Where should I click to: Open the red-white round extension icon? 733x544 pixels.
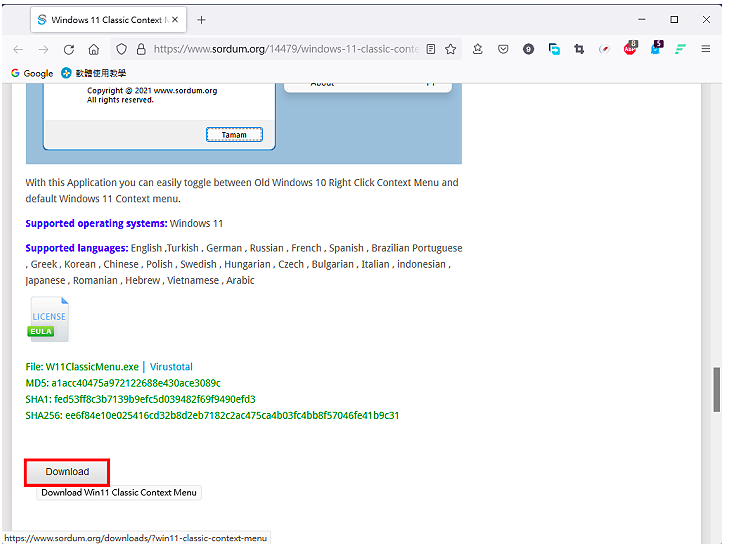604,49
